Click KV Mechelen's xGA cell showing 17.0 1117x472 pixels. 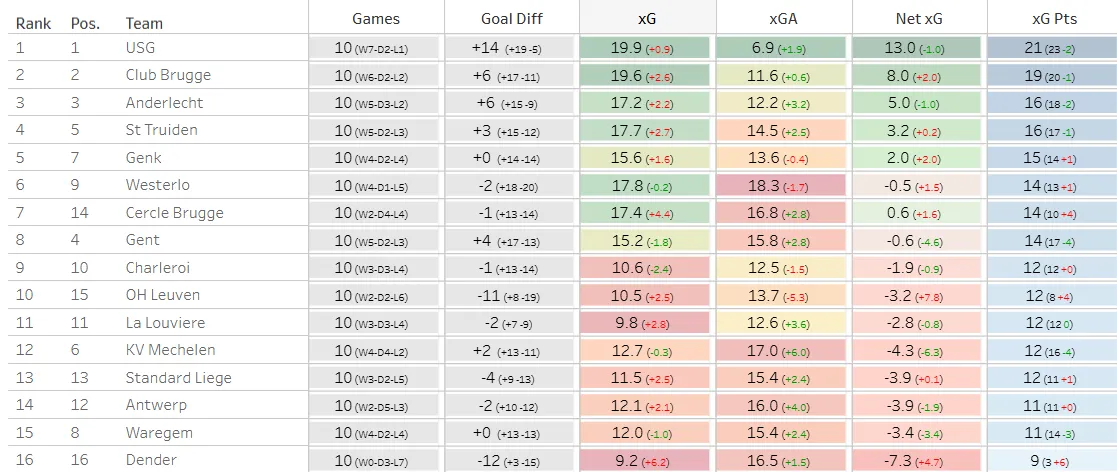[783, 350]
